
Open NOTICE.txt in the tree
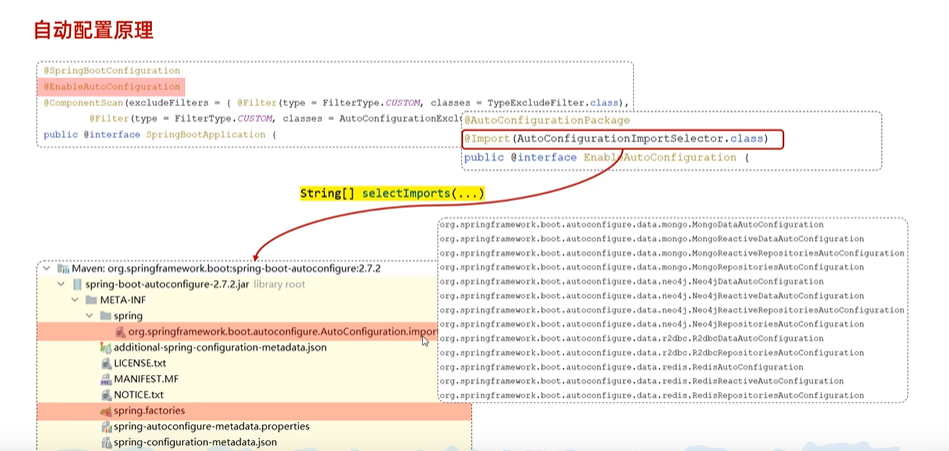click(x=139, y=395)
